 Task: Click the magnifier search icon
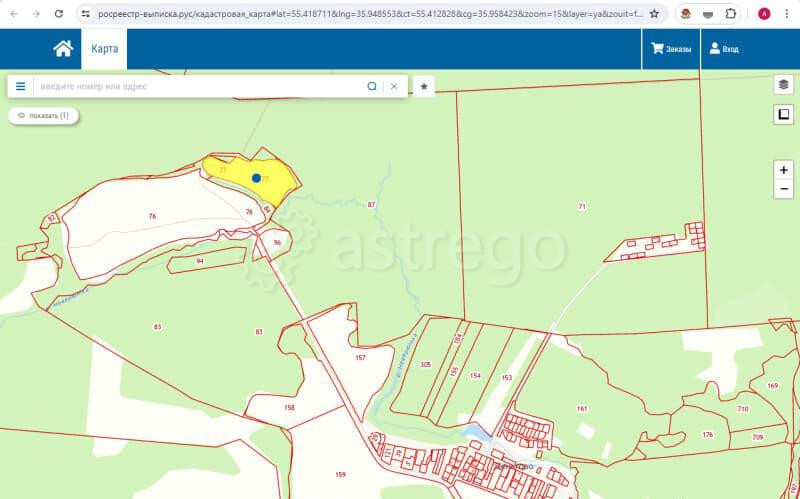point(372,86)
